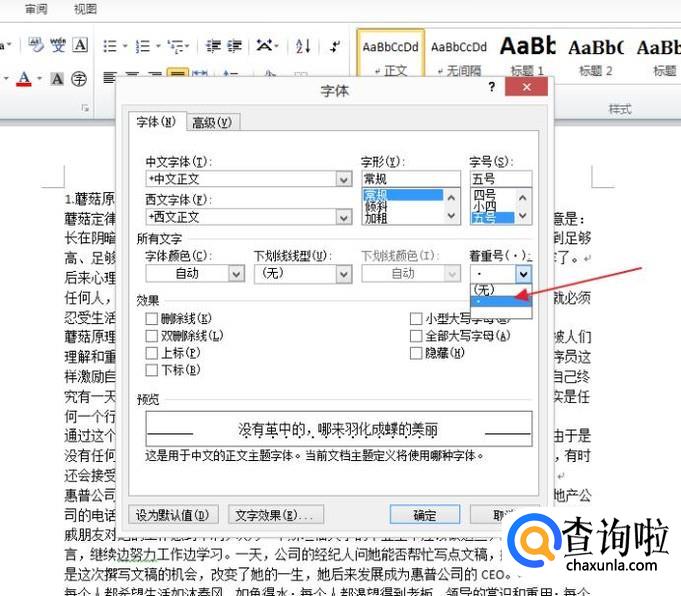The image size is (681, 596).
Task: Open the Font Color dropdown arrow
Action: tap(40, 79)
